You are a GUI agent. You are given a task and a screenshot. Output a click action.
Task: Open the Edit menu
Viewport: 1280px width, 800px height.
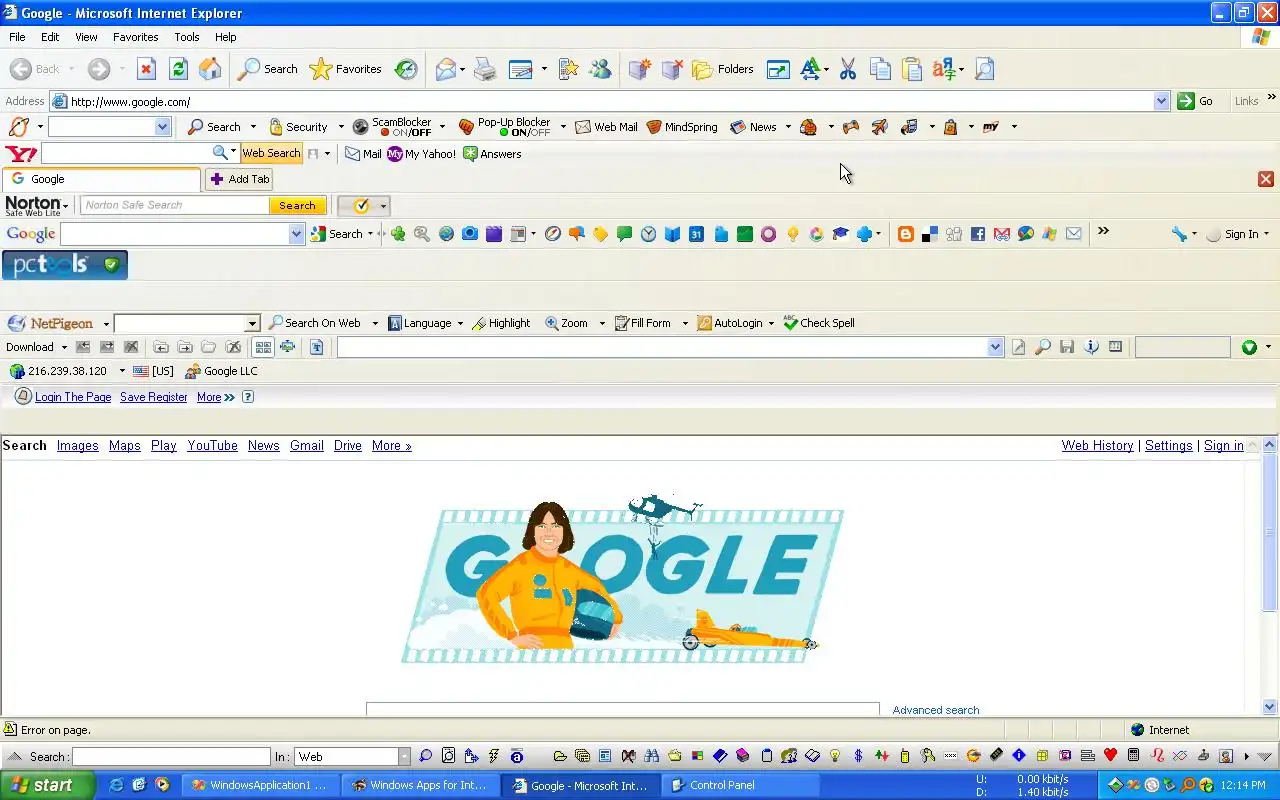pyautogui.click(x=50, y=37)
